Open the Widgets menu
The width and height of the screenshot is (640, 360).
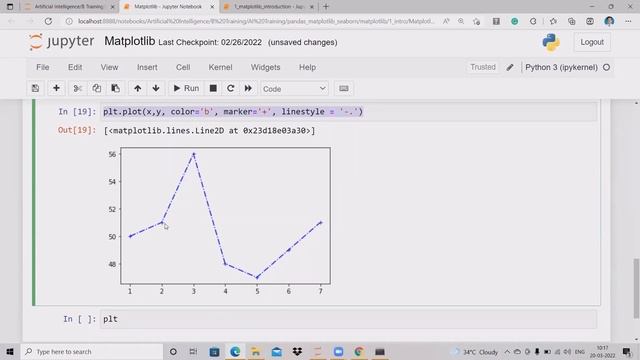(265, 67)
